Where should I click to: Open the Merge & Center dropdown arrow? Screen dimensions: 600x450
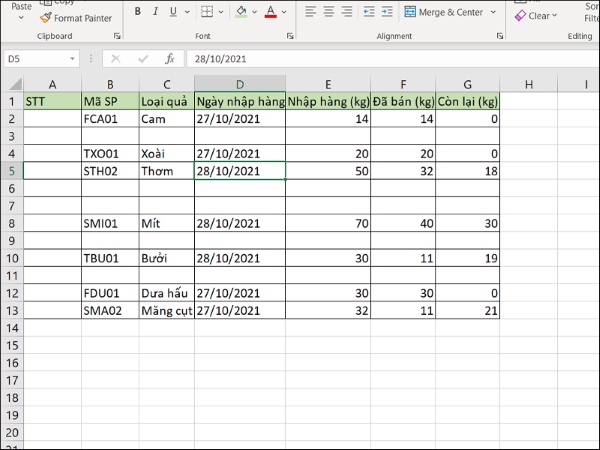point(491,13)
